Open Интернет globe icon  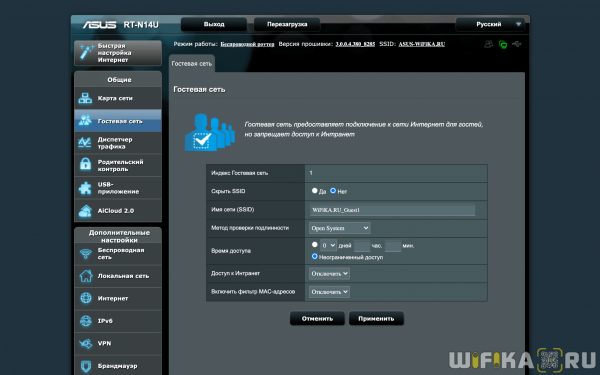86,298
